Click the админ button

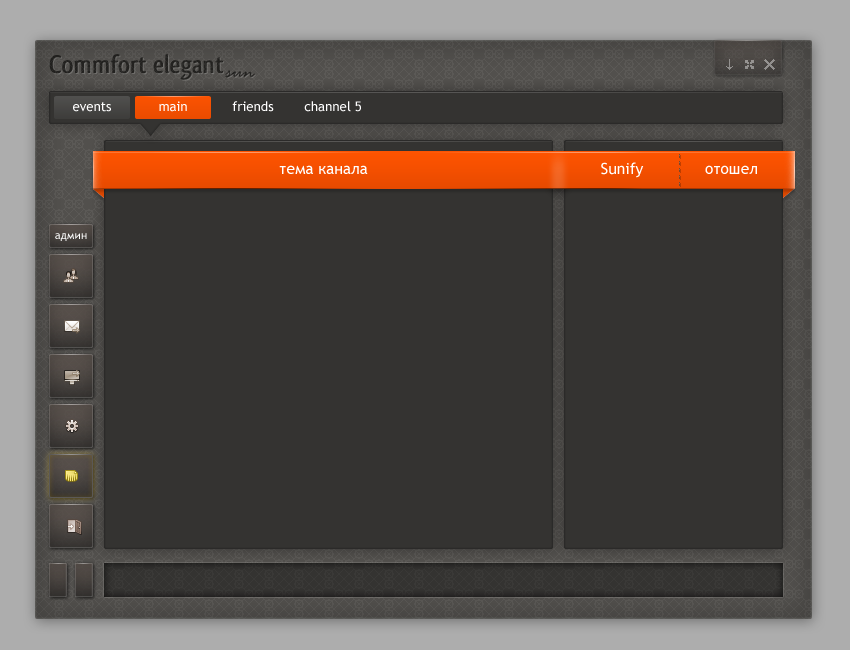click(71, 236)
